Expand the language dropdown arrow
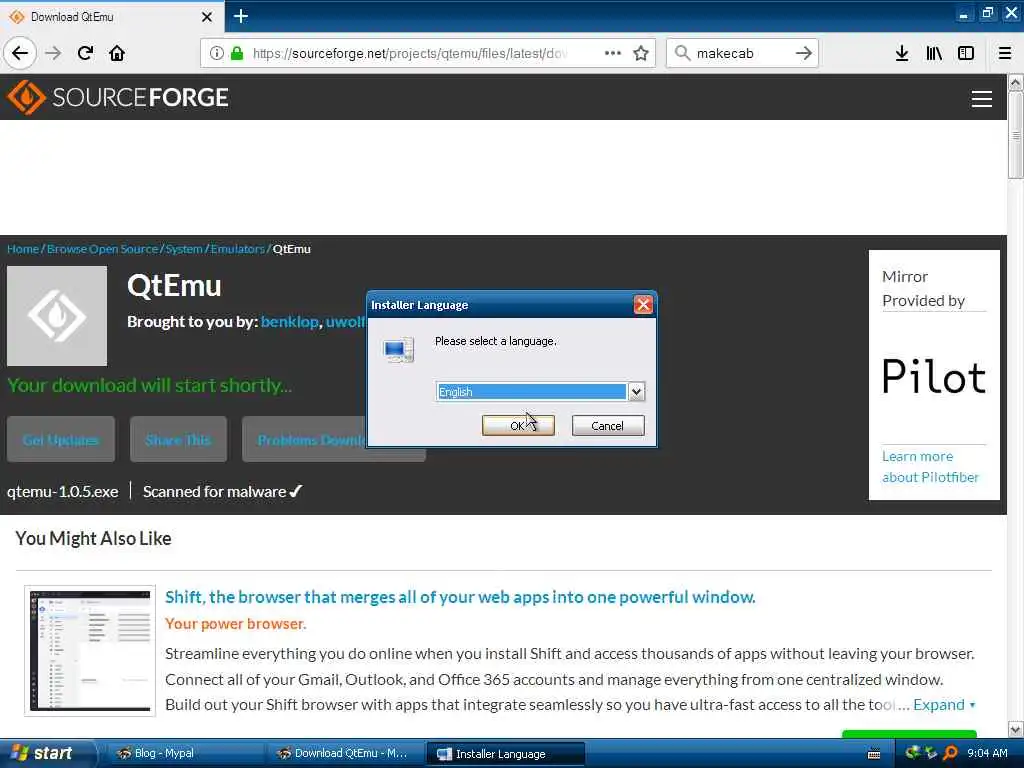 636,392
